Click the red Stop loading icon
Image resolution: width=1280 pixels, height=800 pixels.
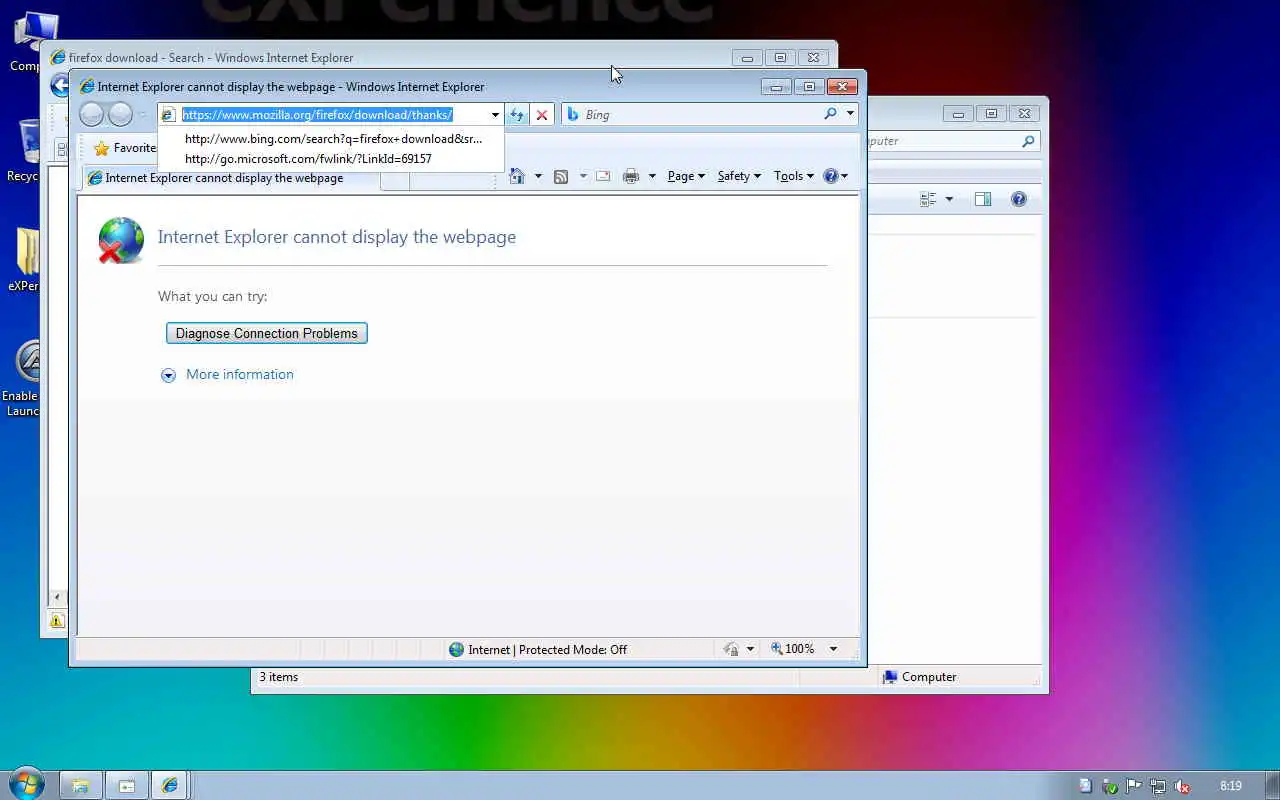tap(542, 115)
